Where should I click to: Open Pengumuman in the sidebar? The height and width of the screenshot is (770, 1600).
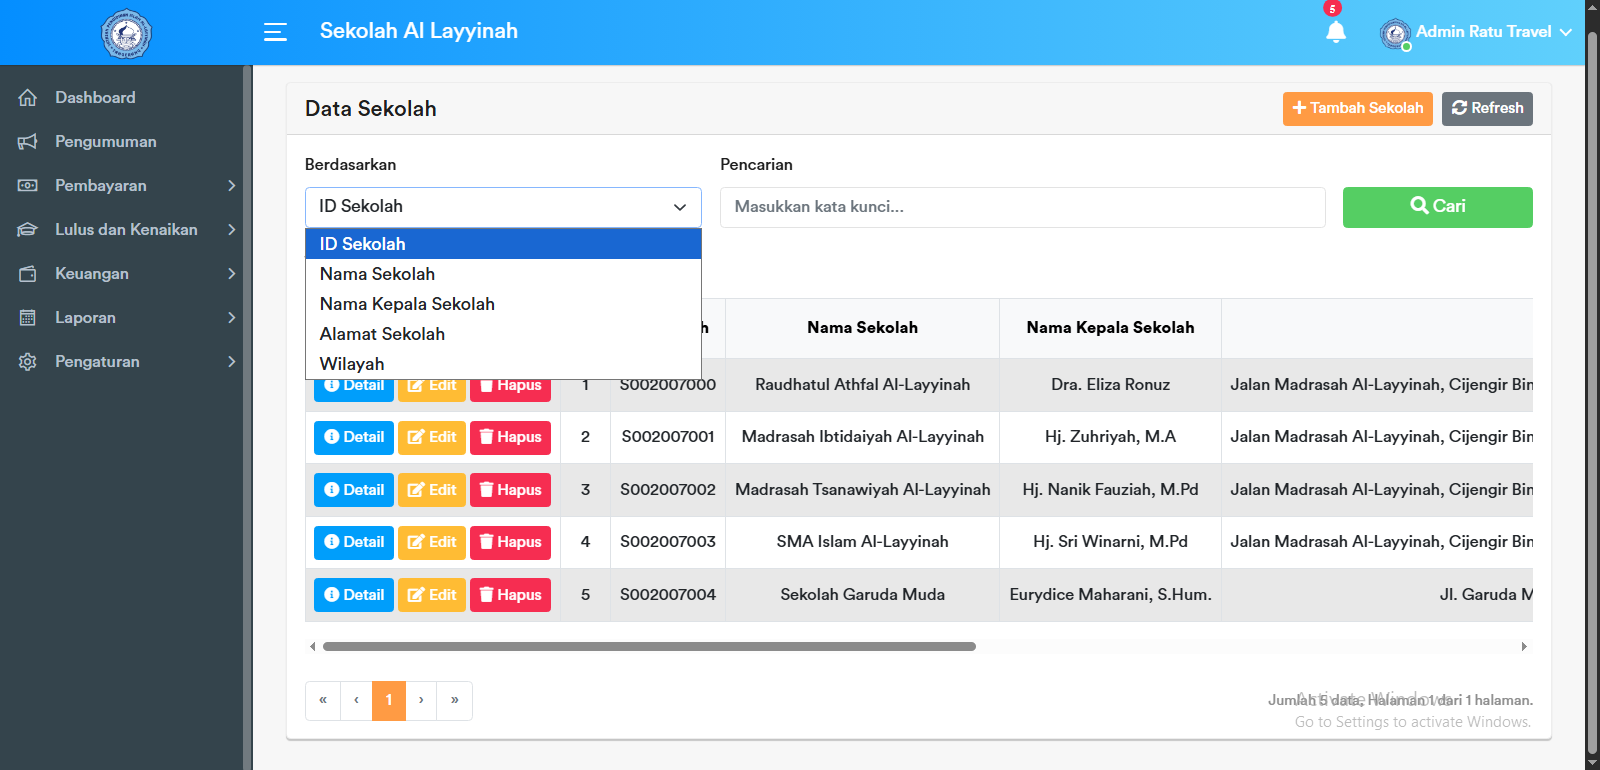point(105,141)
